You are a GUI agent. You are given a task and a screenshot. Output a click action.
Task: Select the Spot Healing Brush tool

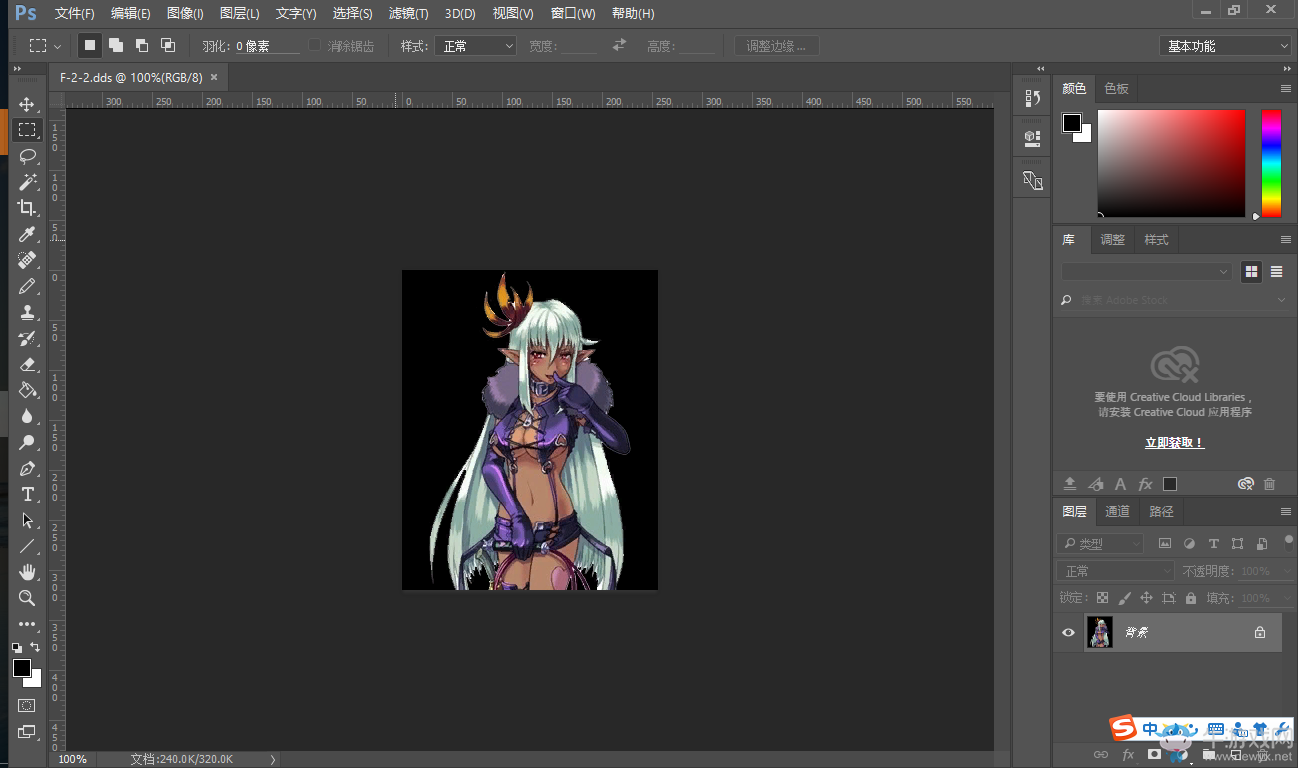pos(27,260)
